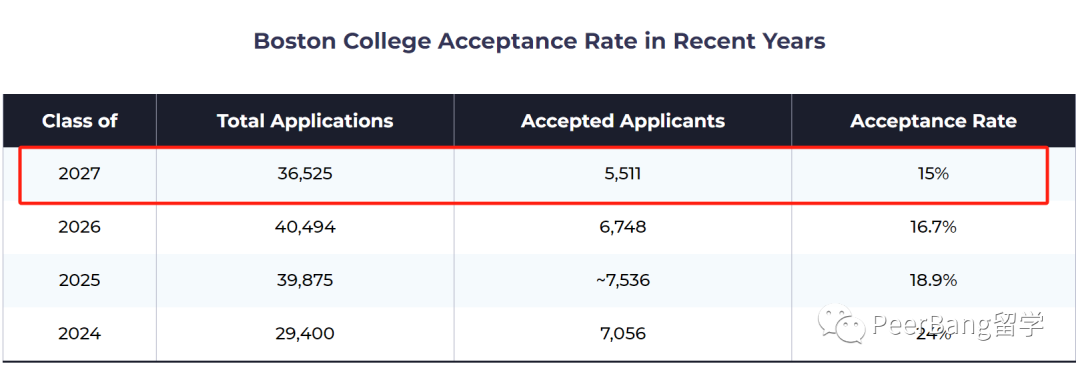Click the 6,748 accepted applicants value

click(623, 227)
